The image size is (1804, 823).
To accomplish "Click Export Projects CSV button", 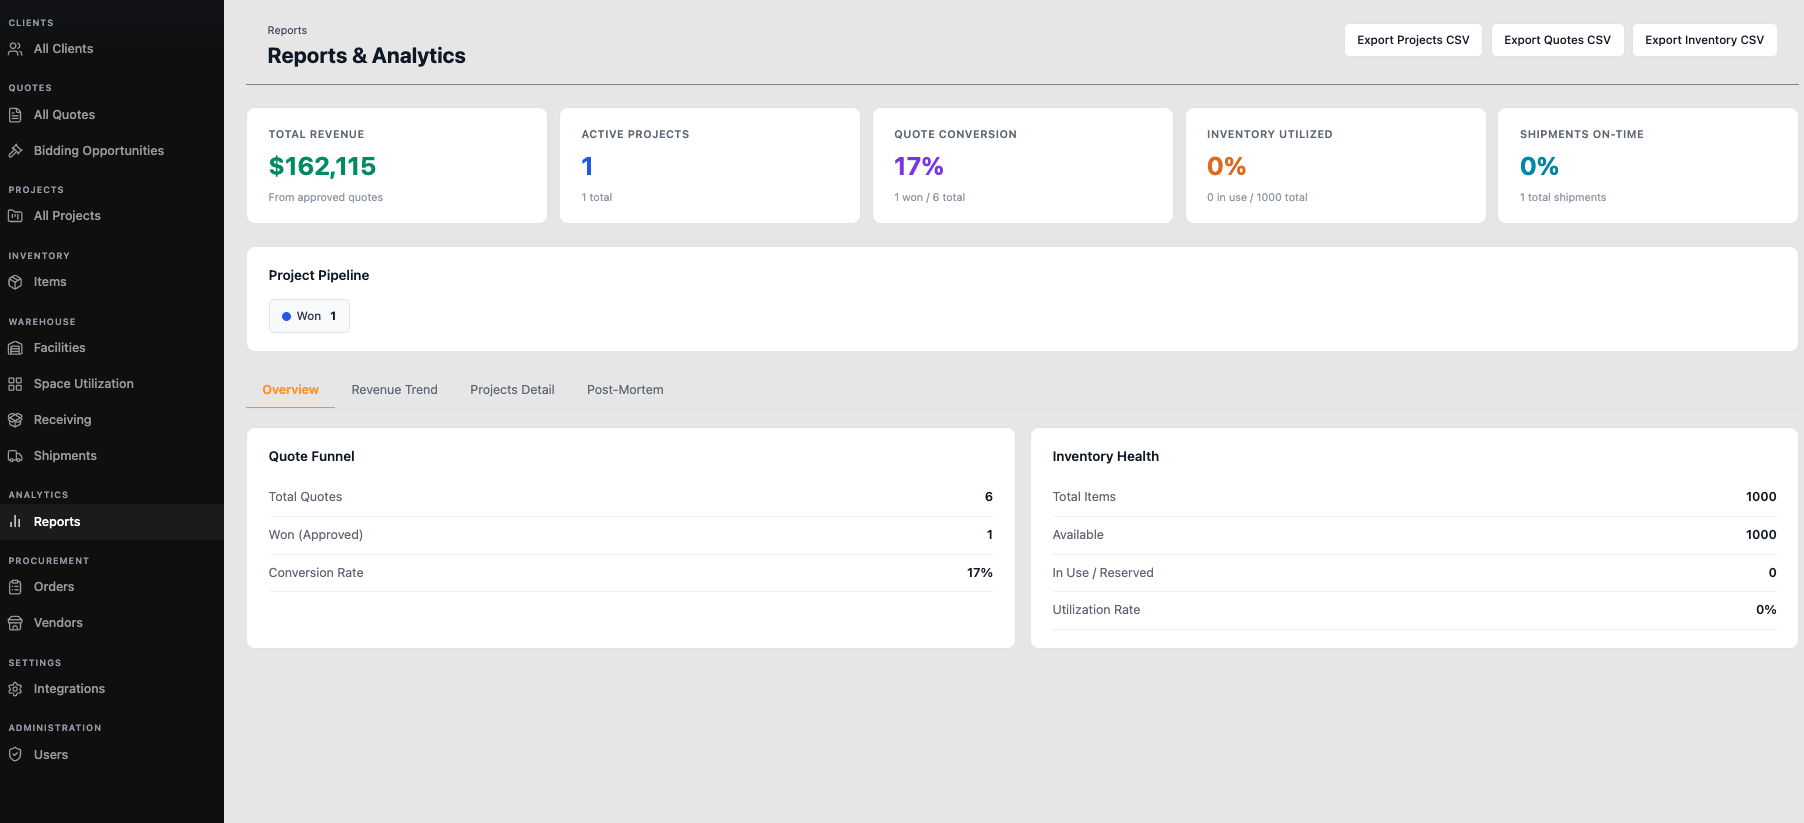I will [1413, 40].
